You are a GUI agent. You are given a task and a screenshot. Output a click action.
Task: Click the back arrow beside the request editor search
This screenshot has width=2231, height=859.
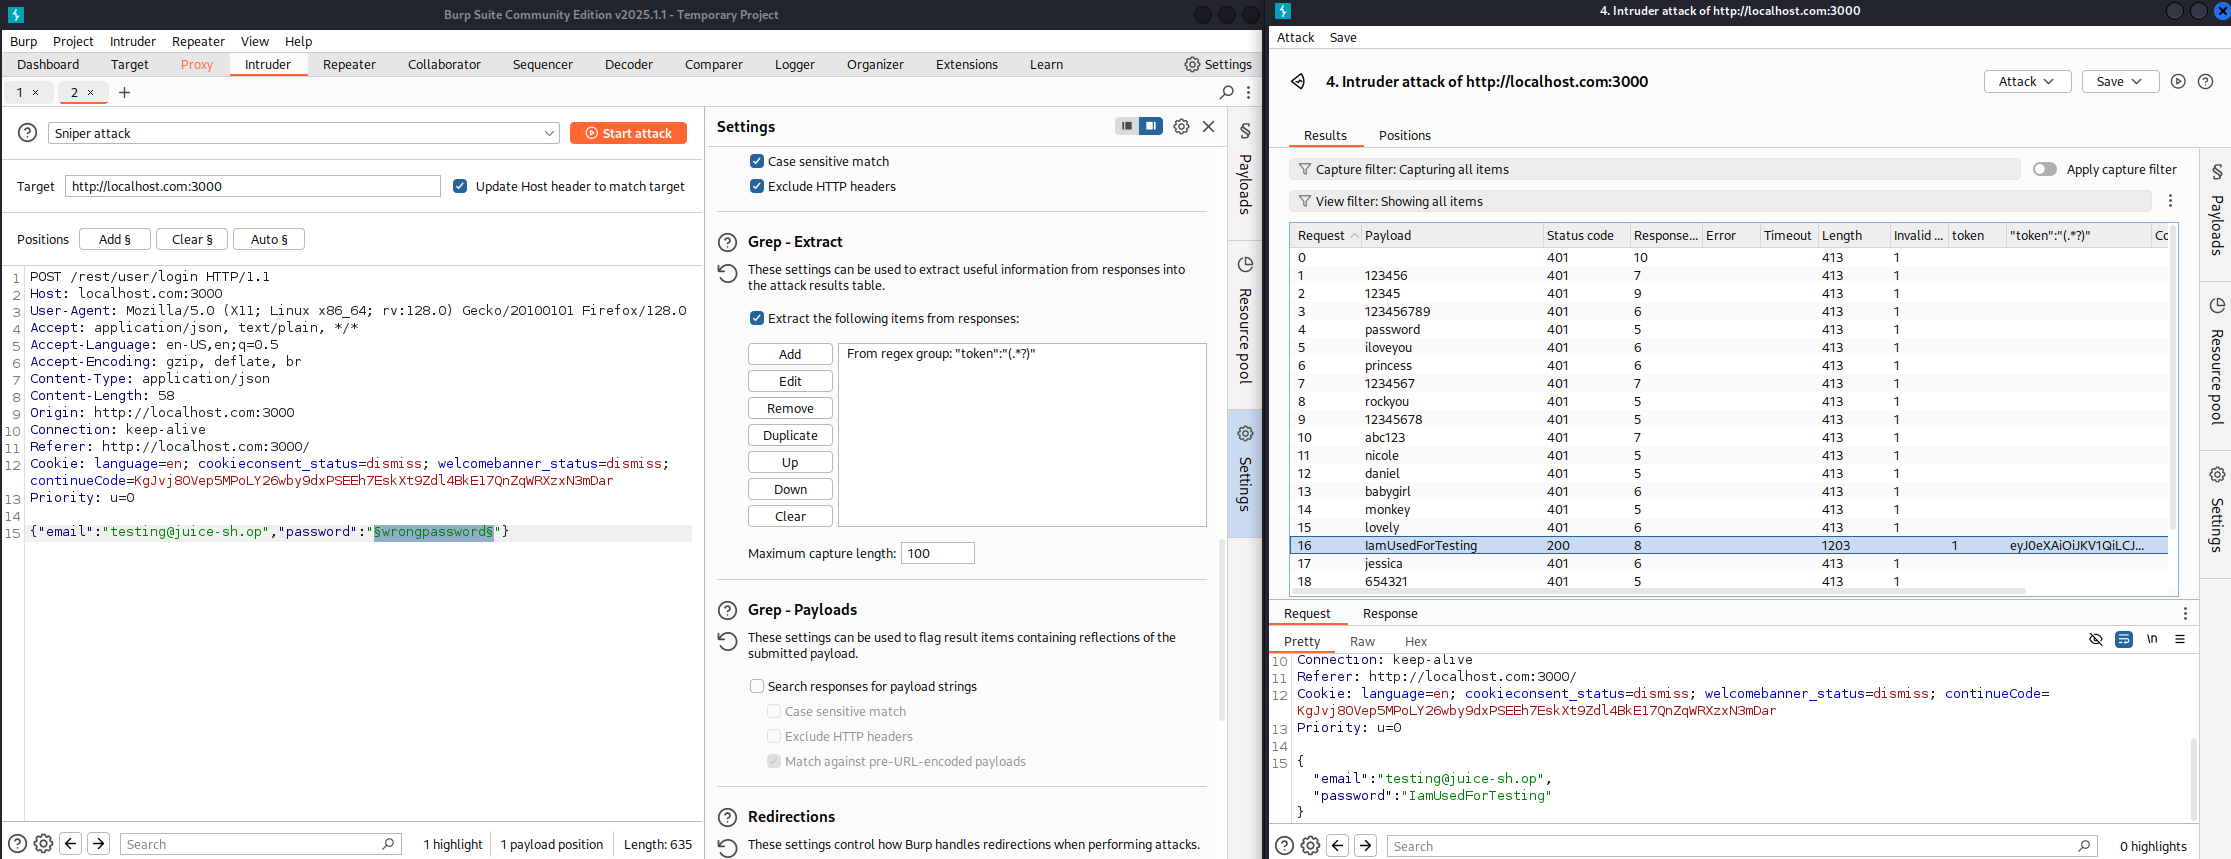pos(71,844)
